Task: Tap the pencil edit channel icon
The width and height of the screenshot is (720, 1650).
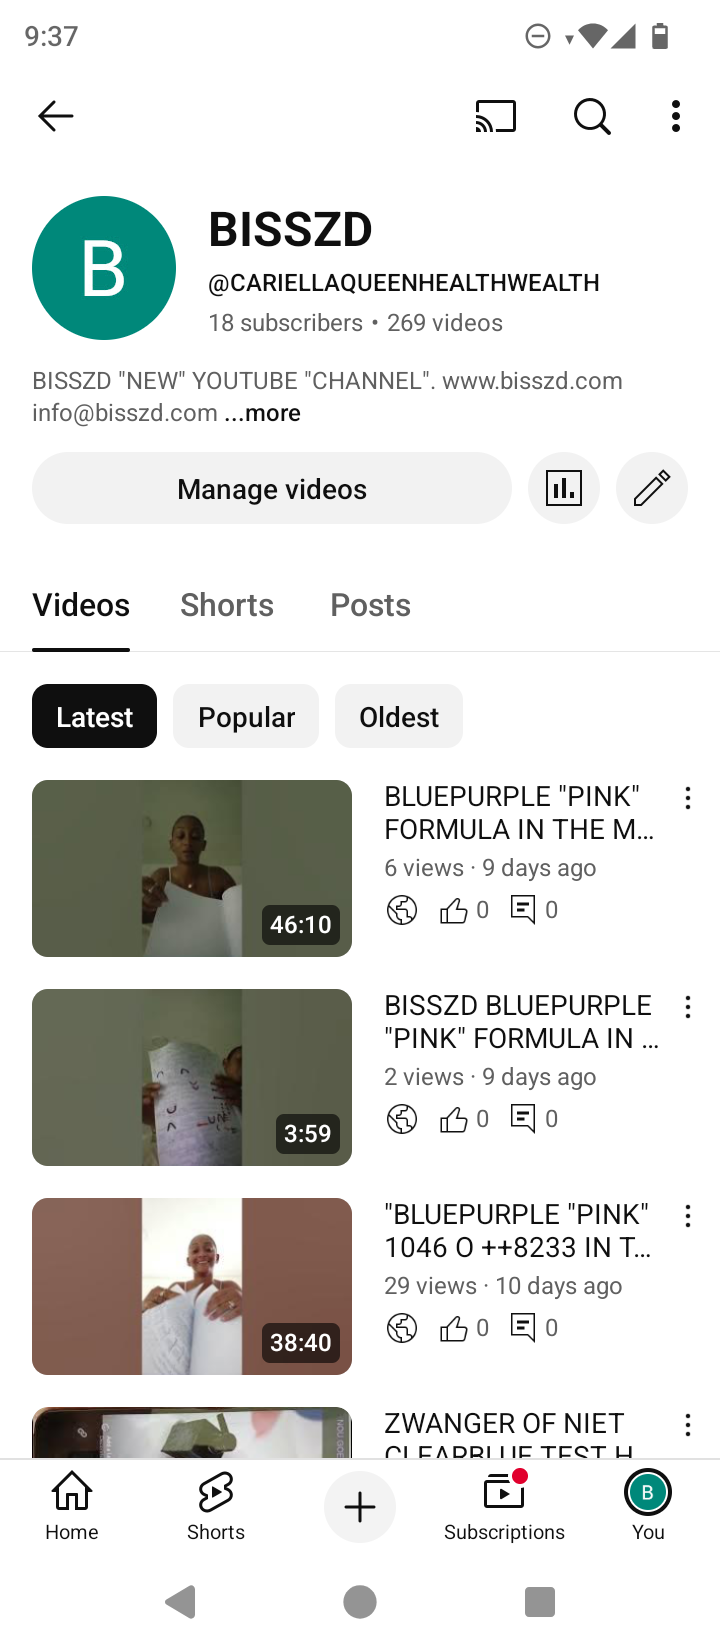Action: pyautogui.click(x=652, y=488)
